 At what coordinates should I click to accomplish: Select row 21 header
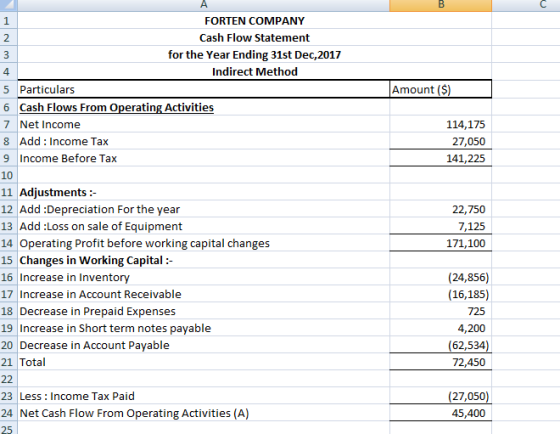tap(9, 362)
